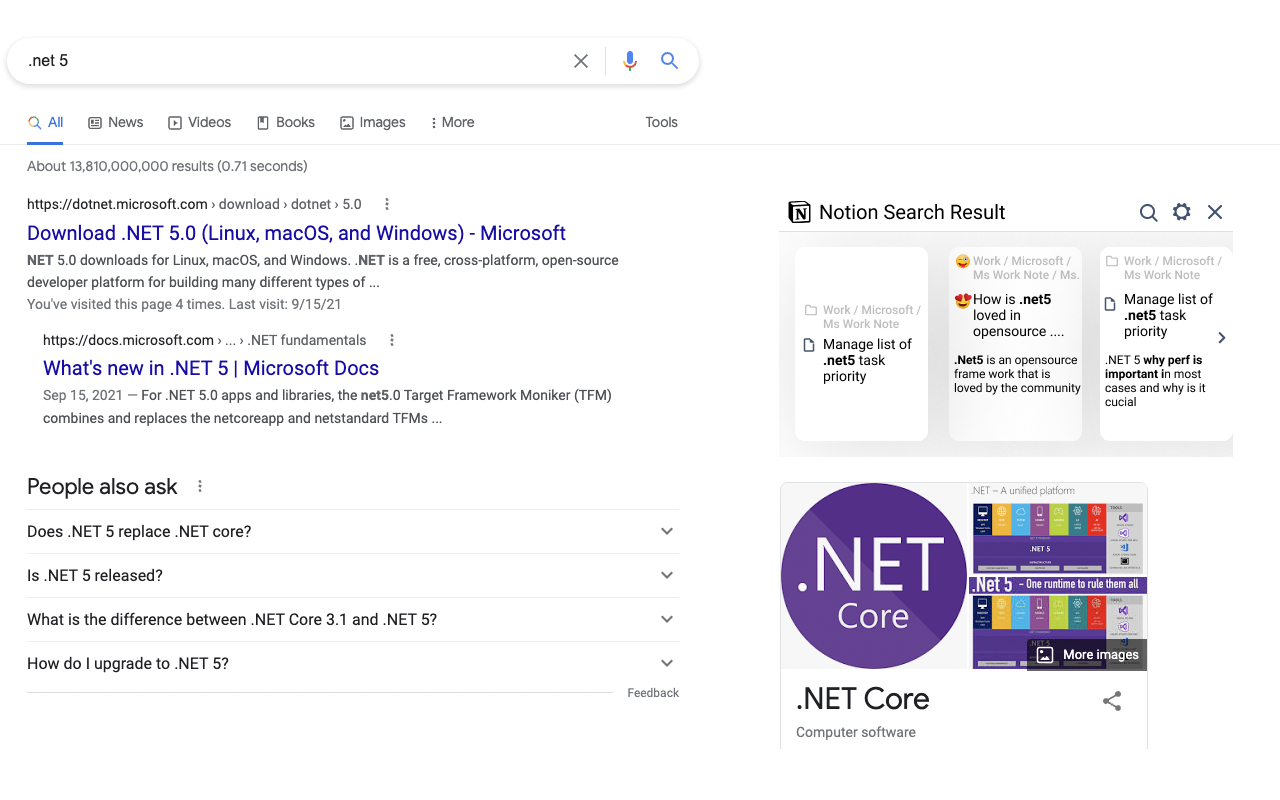The width and height of the screenshot is (1280, 800).
Task: Open the More search categories menu
Action: tap(452, 122)
